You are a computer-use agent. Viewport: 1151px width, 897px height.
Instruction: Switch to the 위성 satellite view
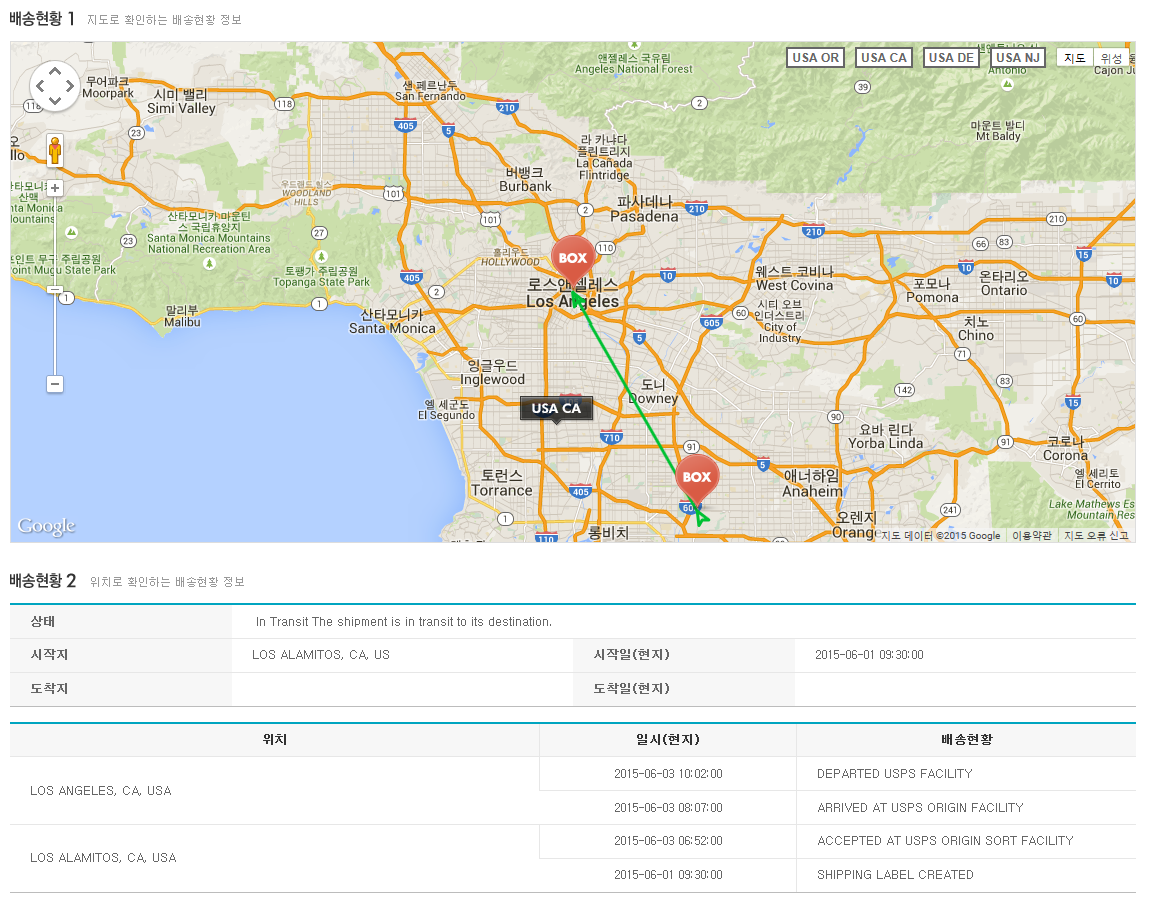(x=1111, y=58)
